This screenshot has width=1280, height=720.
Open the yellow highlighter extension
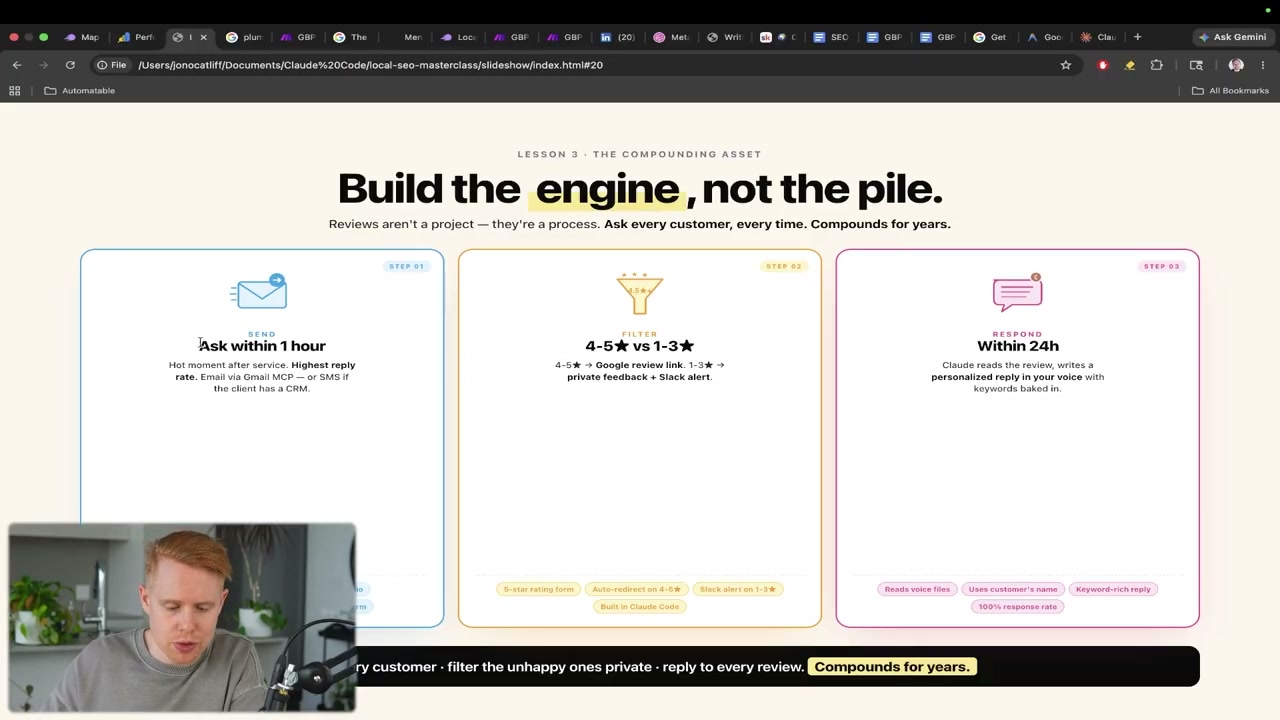click(1130, 65)
